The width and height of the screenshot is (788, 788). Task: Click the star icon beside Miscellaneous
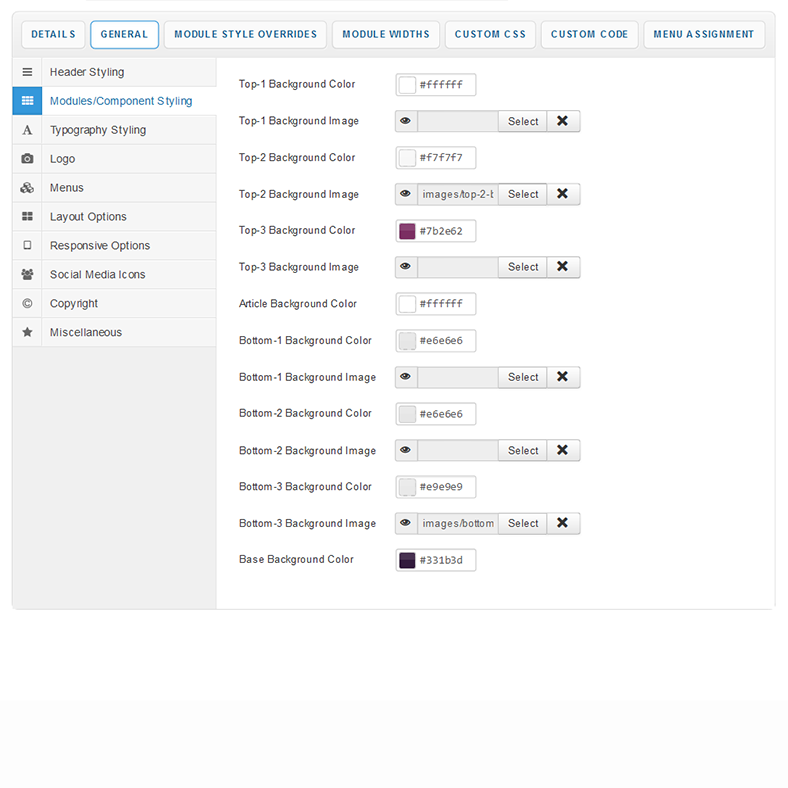(27, 332)
